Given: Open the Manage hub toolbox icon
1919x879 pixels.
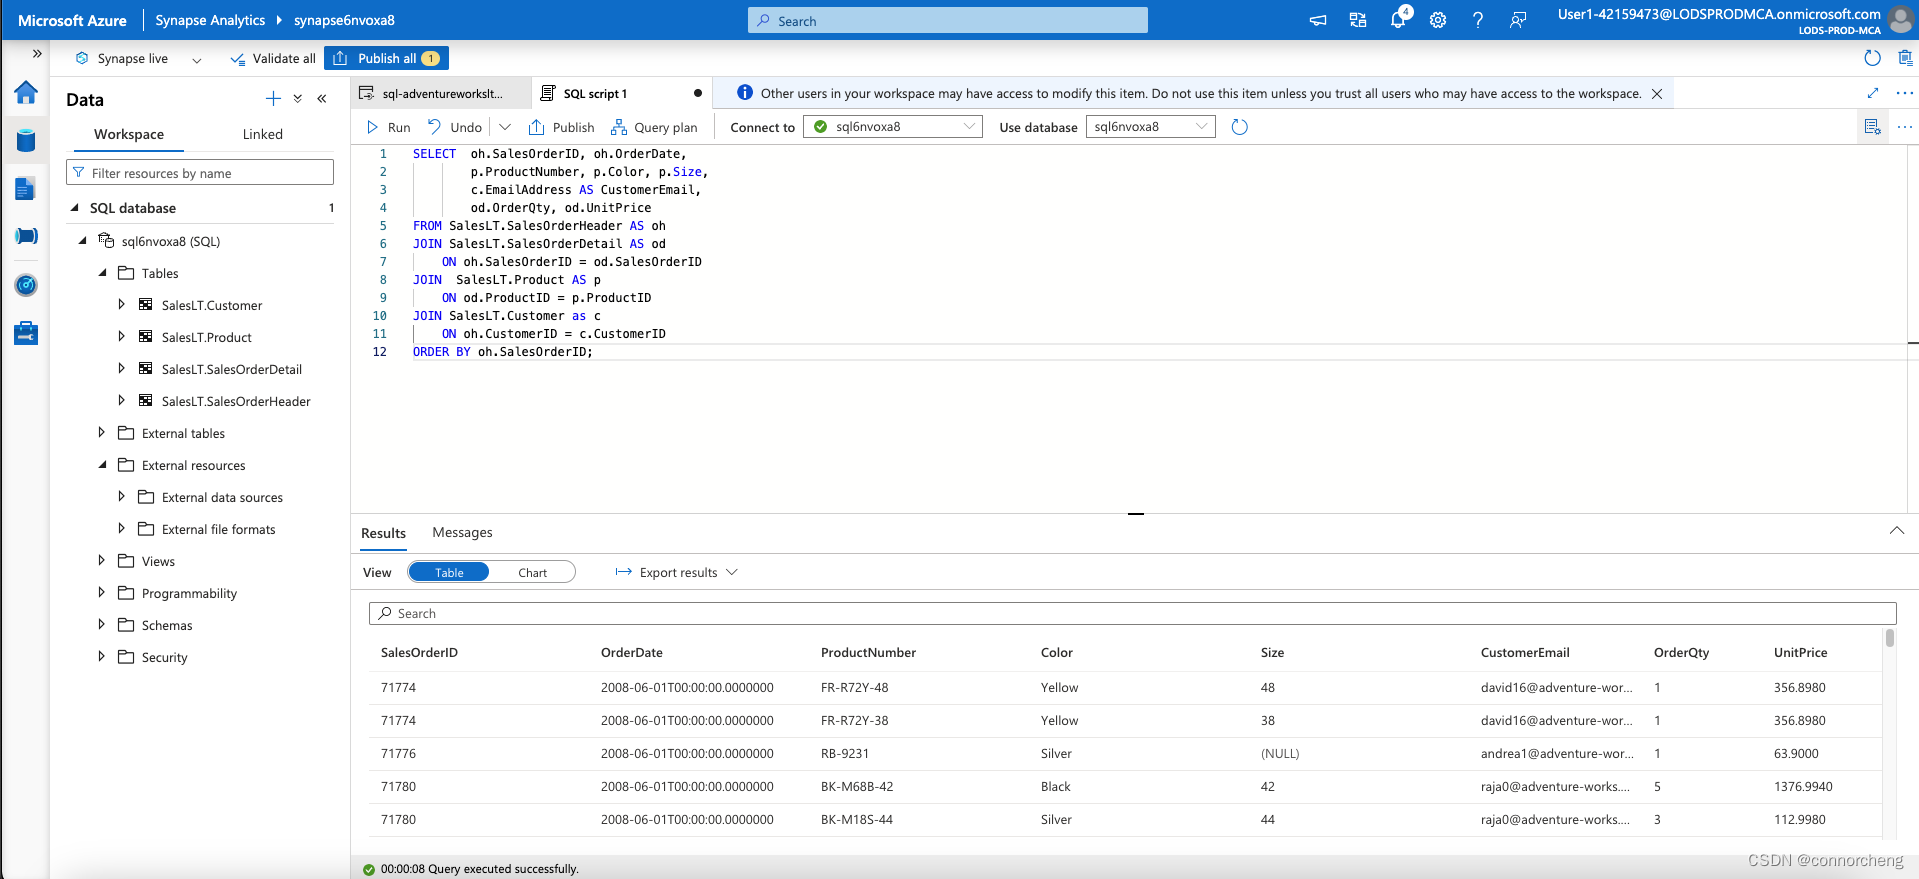Looking at the screenshot, I should 26,333.
